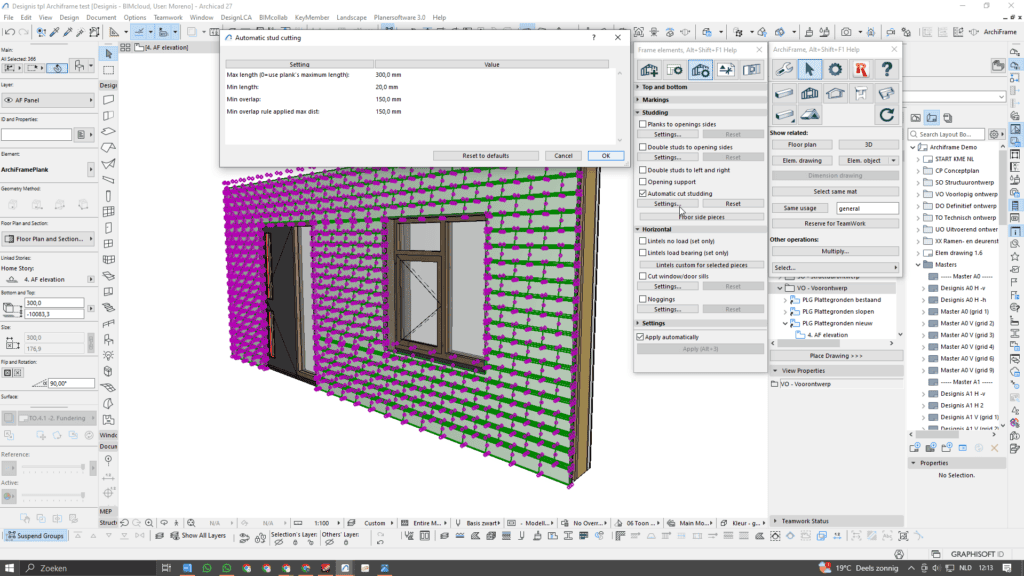The width and height of the screenshot is (1024, 576).
Task: Select the Arrow tool in the toolbox
Action: (108, 54)
